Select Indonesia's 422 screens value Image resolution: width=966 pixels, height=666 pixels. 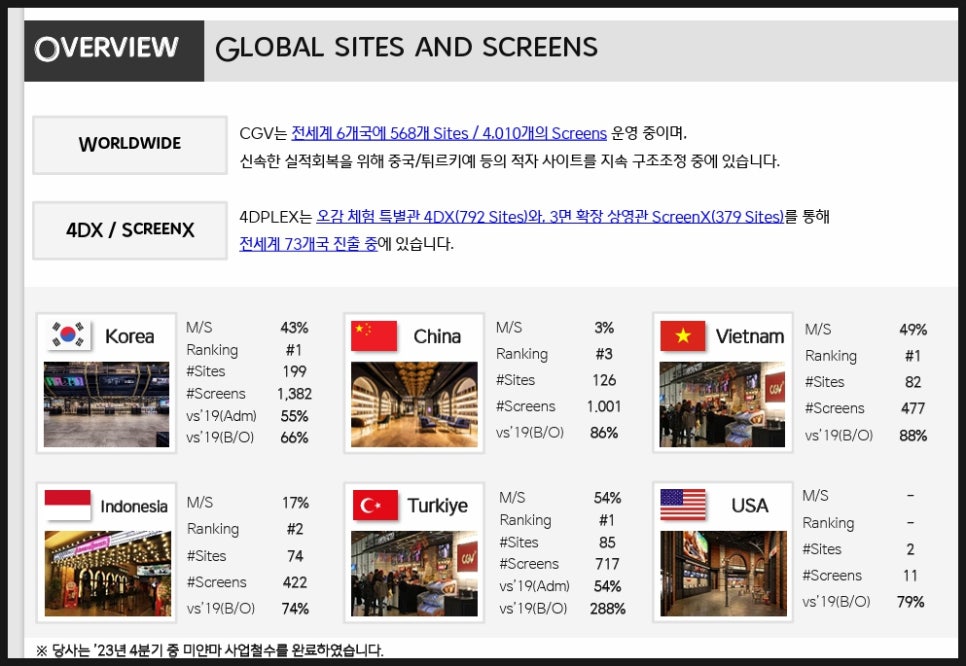(296, 582)
